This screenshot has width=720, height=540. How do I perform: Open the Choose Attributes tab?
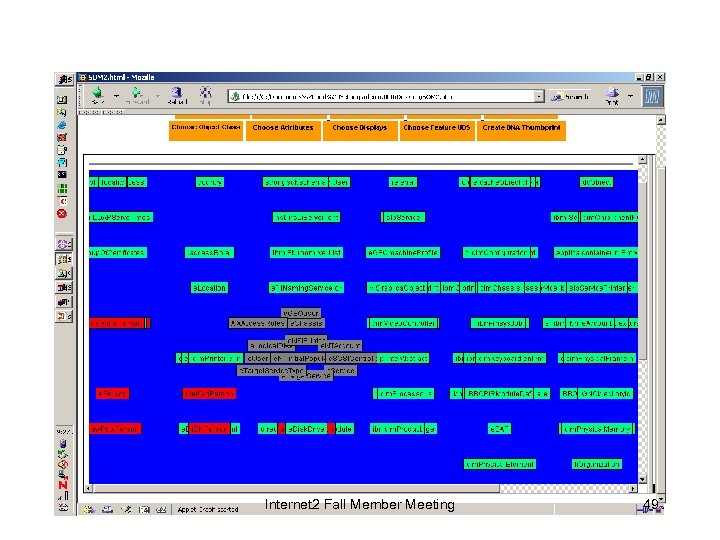283,129
